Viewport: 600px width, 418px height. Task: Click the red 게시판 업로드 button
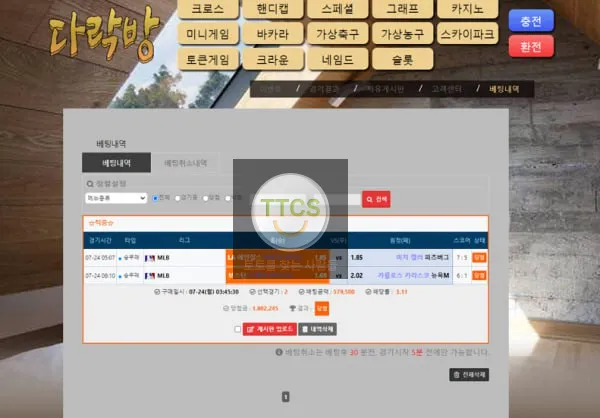click(270, 329)
